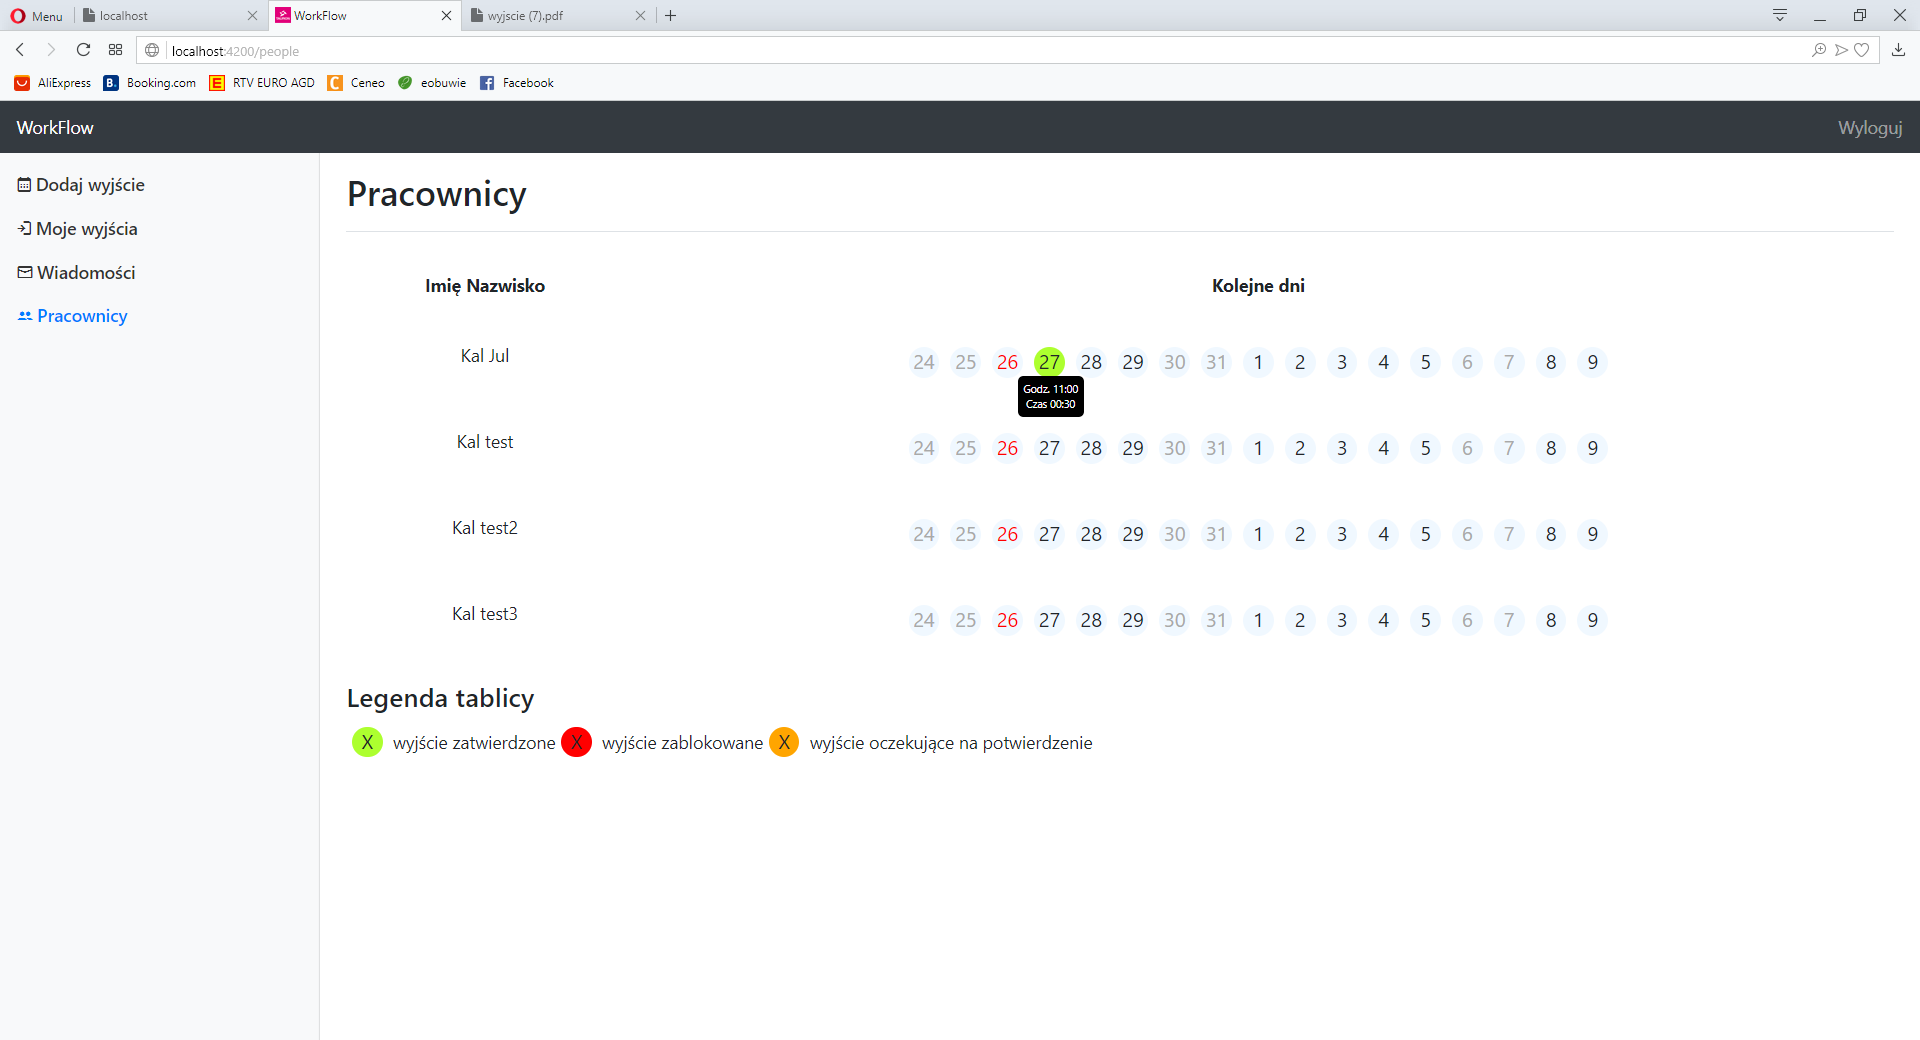Open Pracownicy in sidebar

tap(73, 316)
